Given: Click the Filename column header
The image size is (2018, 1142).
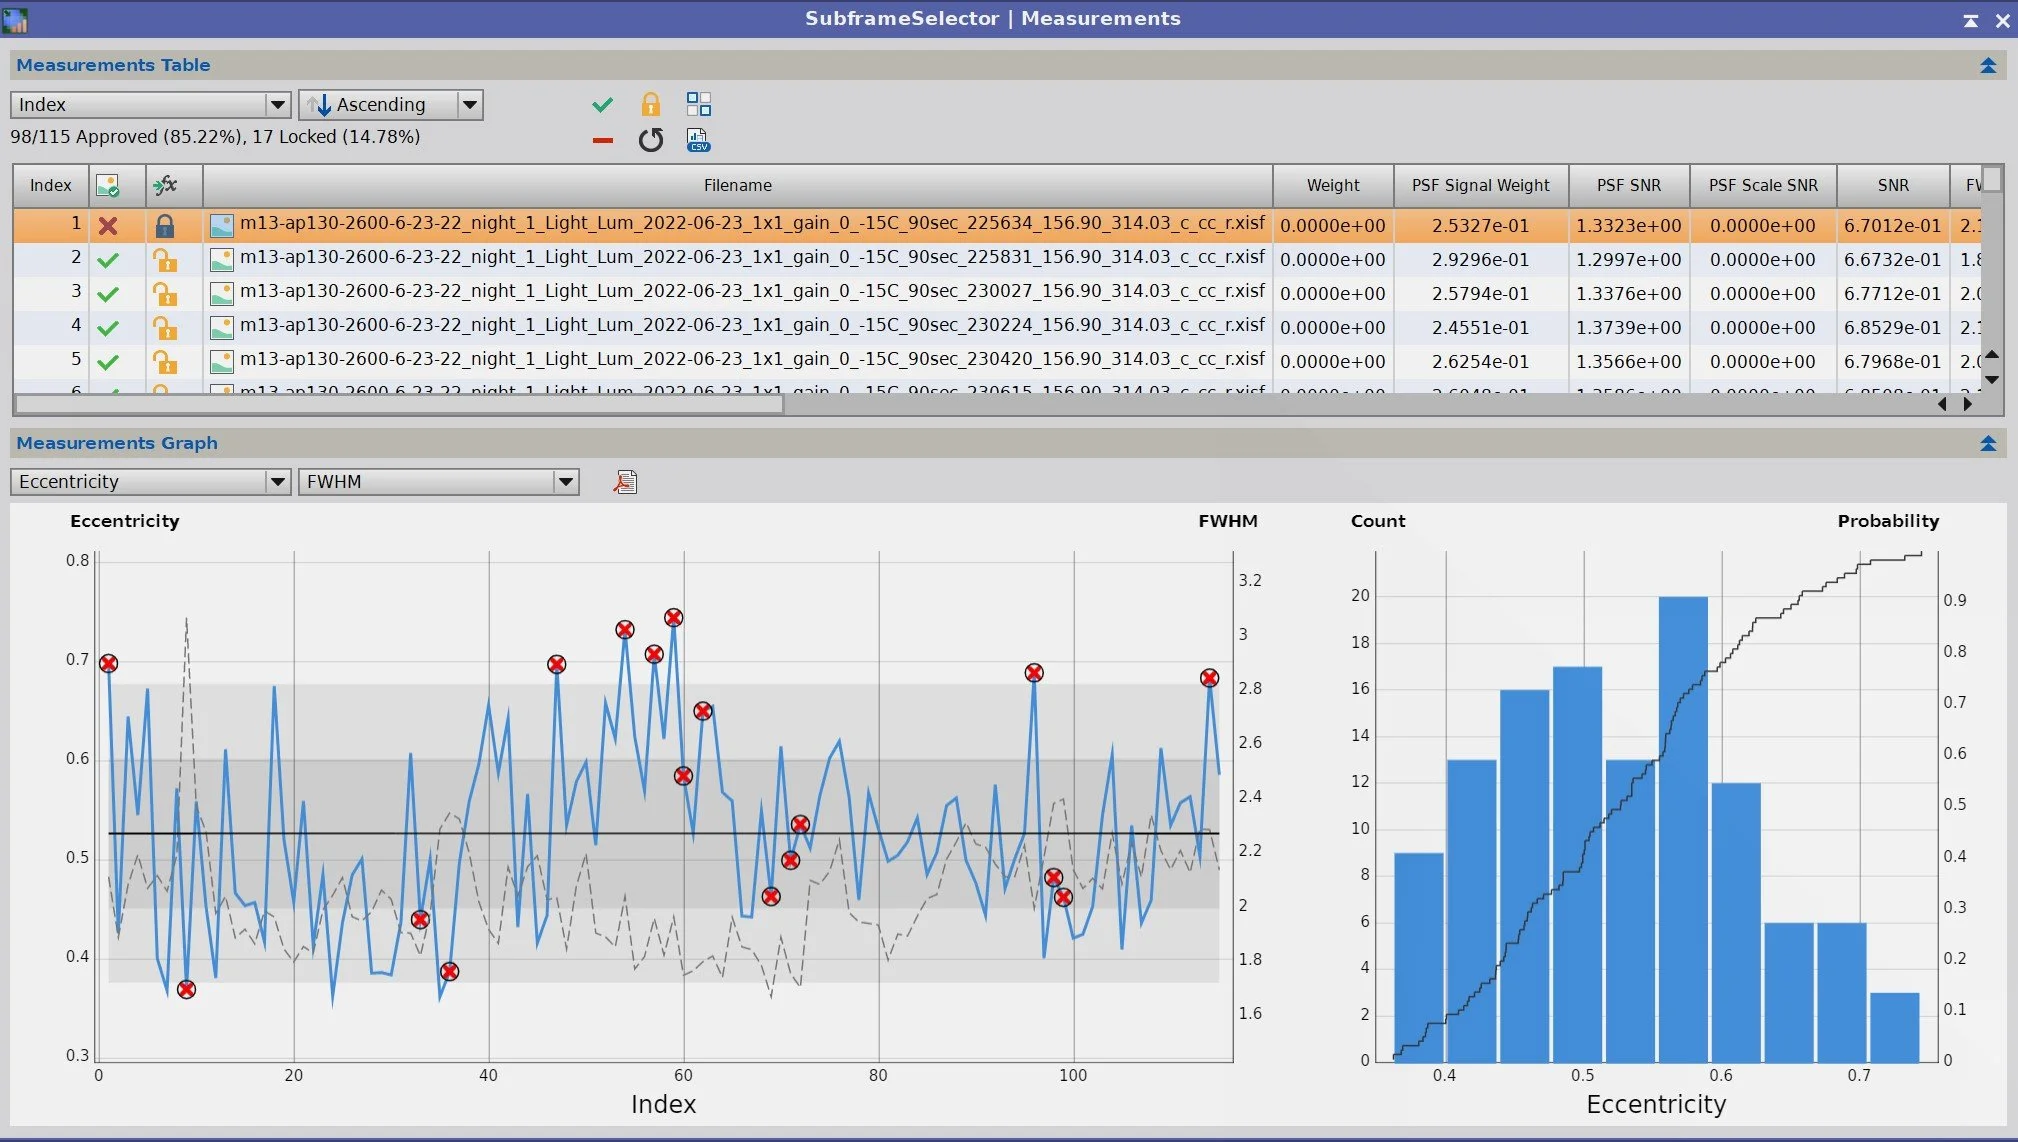Looking at the screenshot, I should 737,185.
